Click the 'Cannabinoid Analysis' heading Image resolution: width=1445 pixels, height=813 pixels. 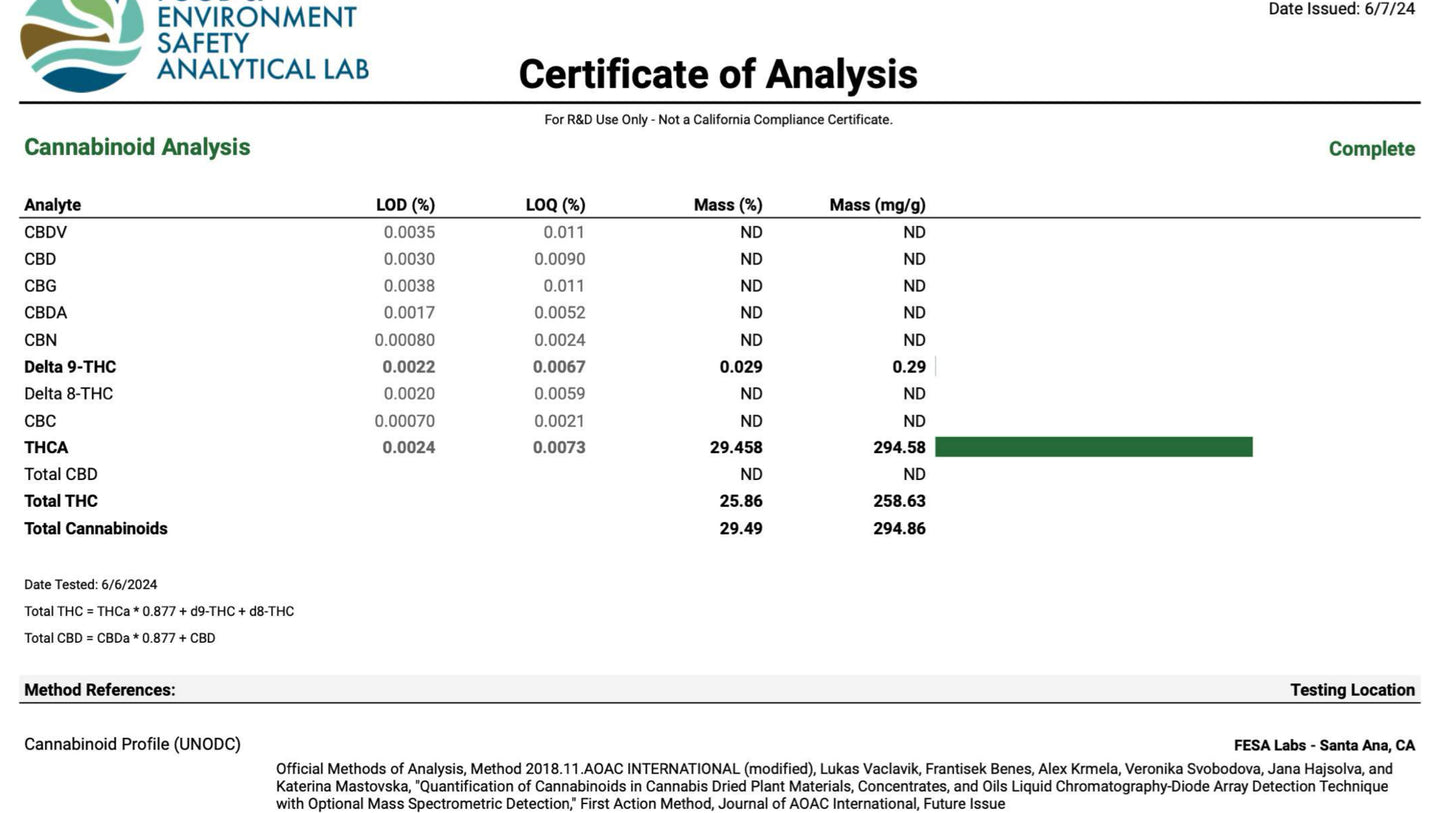pos(137,147)
